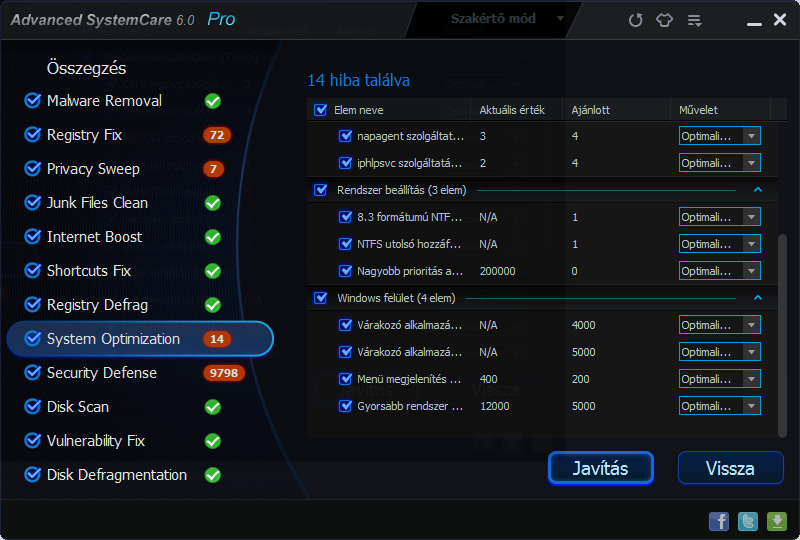Select Disk Scan in the sidebar

(x=78, y=407)
